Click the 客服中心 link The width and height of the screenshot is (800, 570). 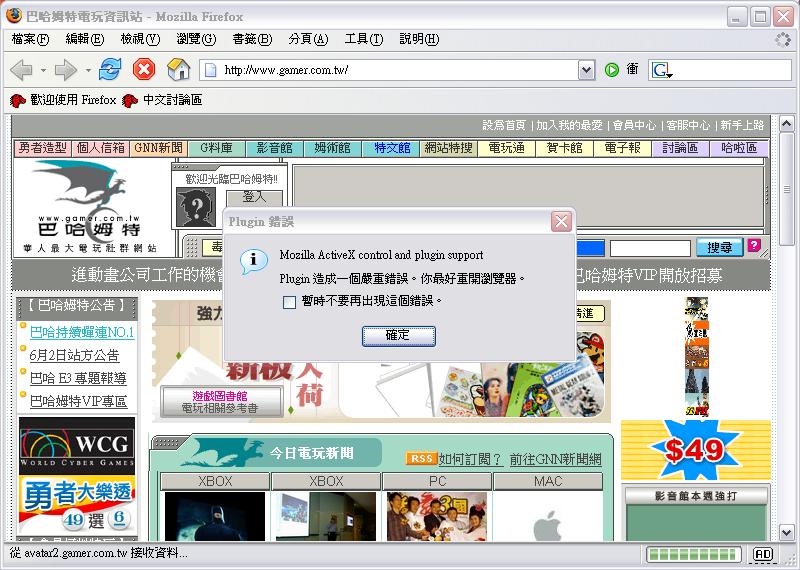(688, 126)
